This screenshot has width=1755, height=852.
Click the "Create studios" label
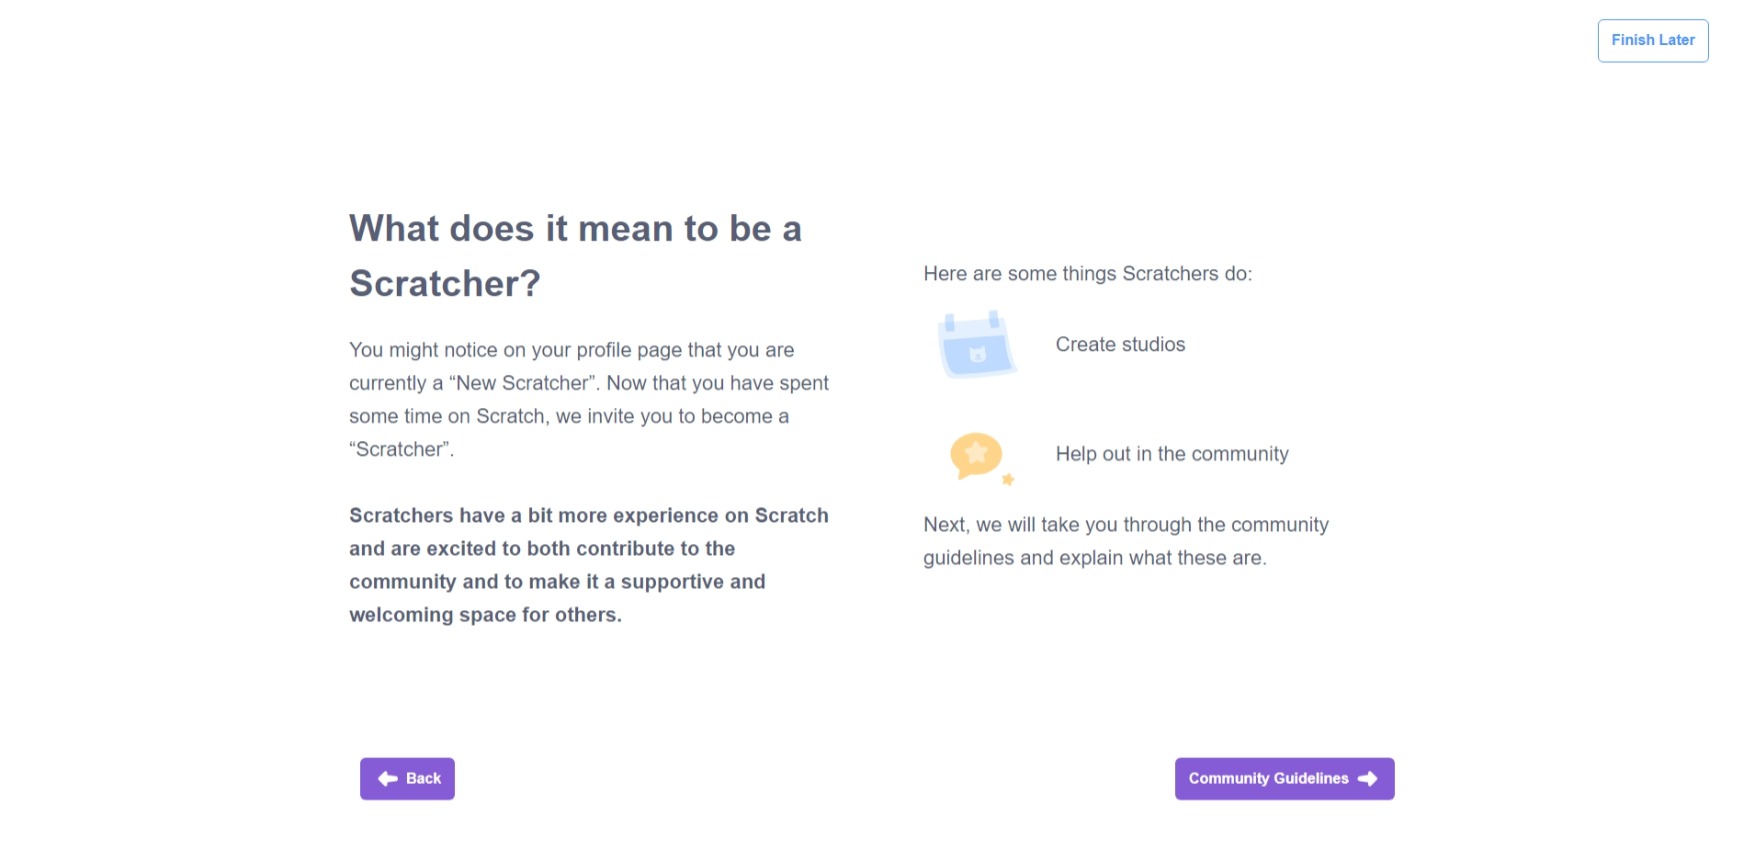1120,345
